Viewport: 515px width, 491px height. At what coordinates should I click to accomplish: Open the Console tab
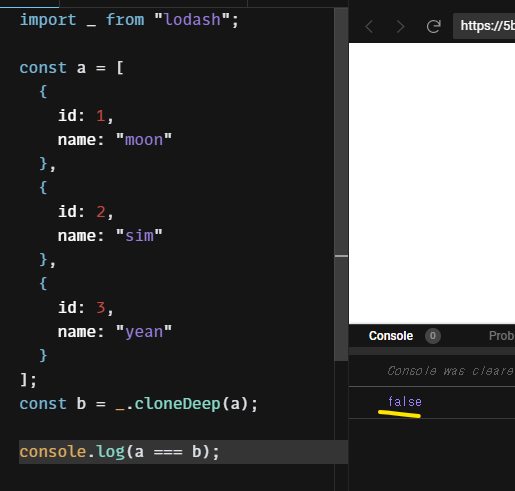[391, 336]
